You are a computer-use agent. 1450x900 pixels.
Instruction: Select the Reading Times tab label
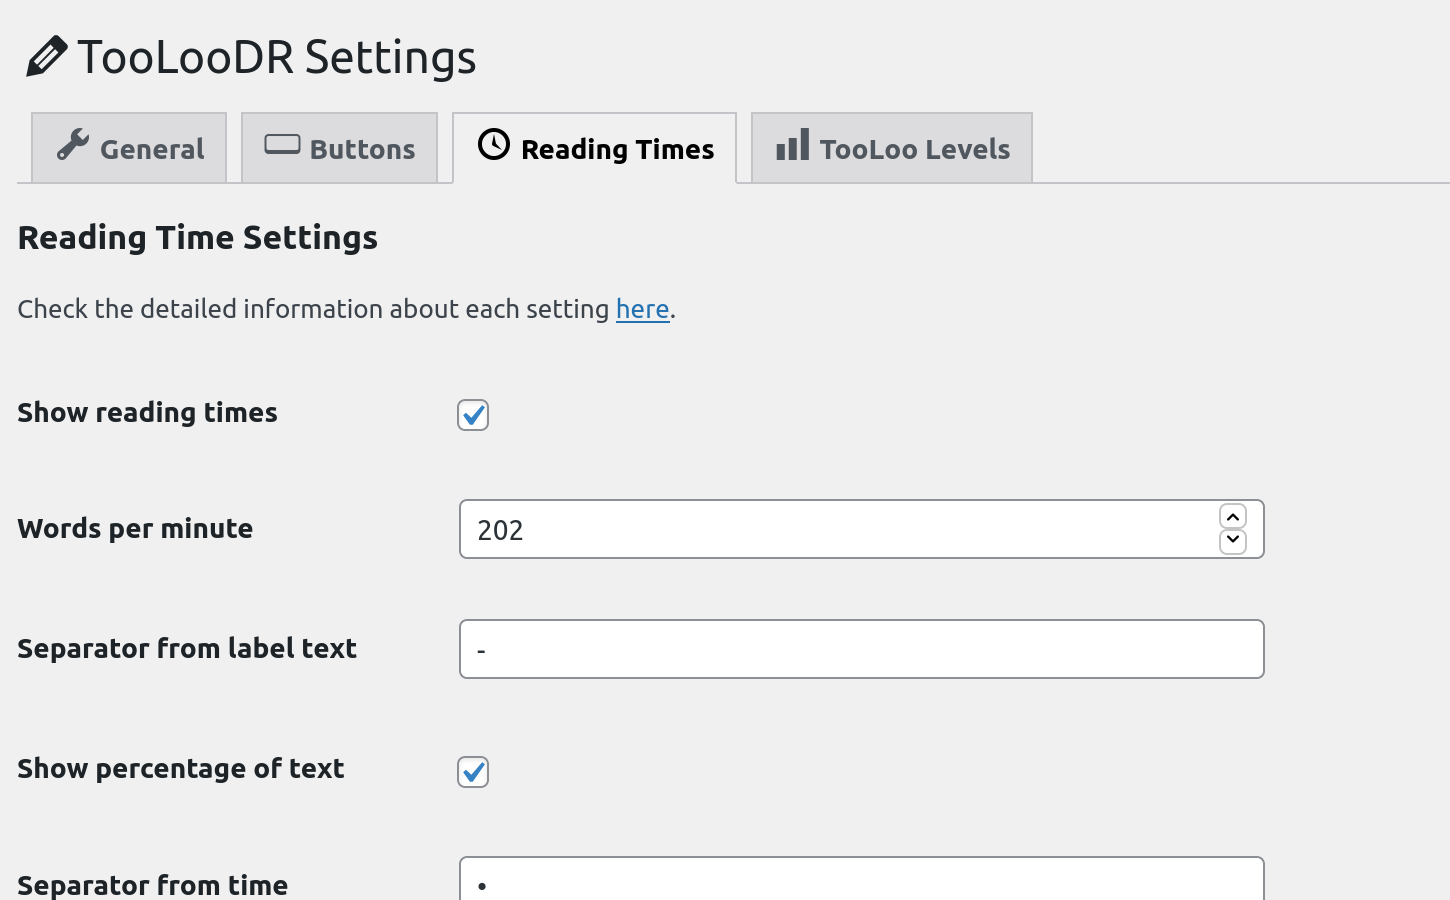click(617, 150)
